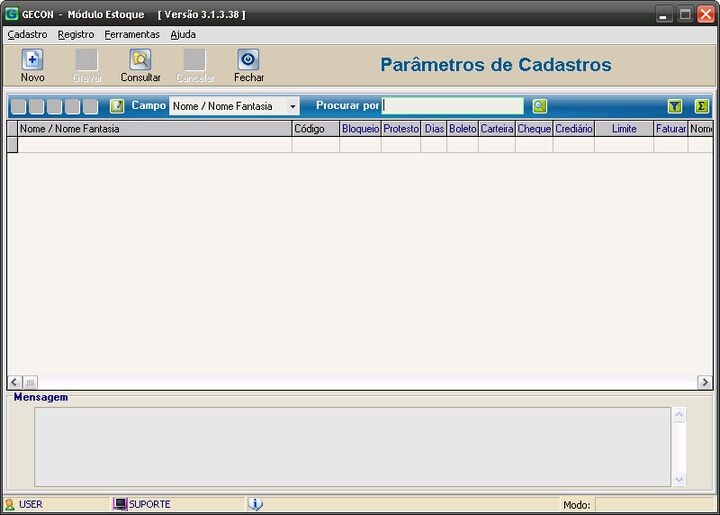This screenshot has height=515, width=720.
Task: Click the Carteira column header
Action: pos(497,129)
